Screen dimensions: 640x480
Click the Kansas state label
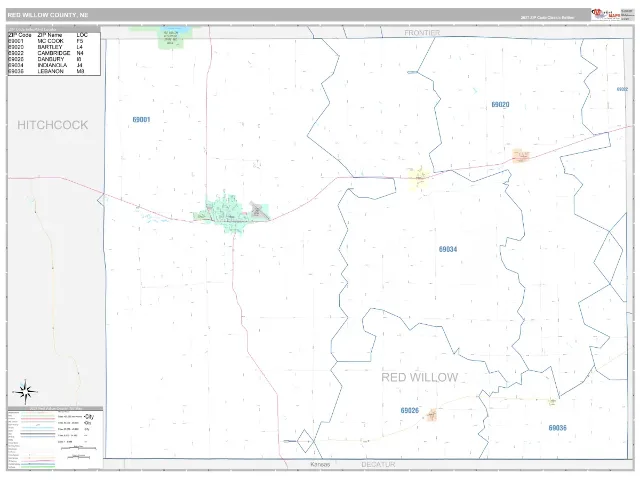pyautogui.click(x=320, y=464)
